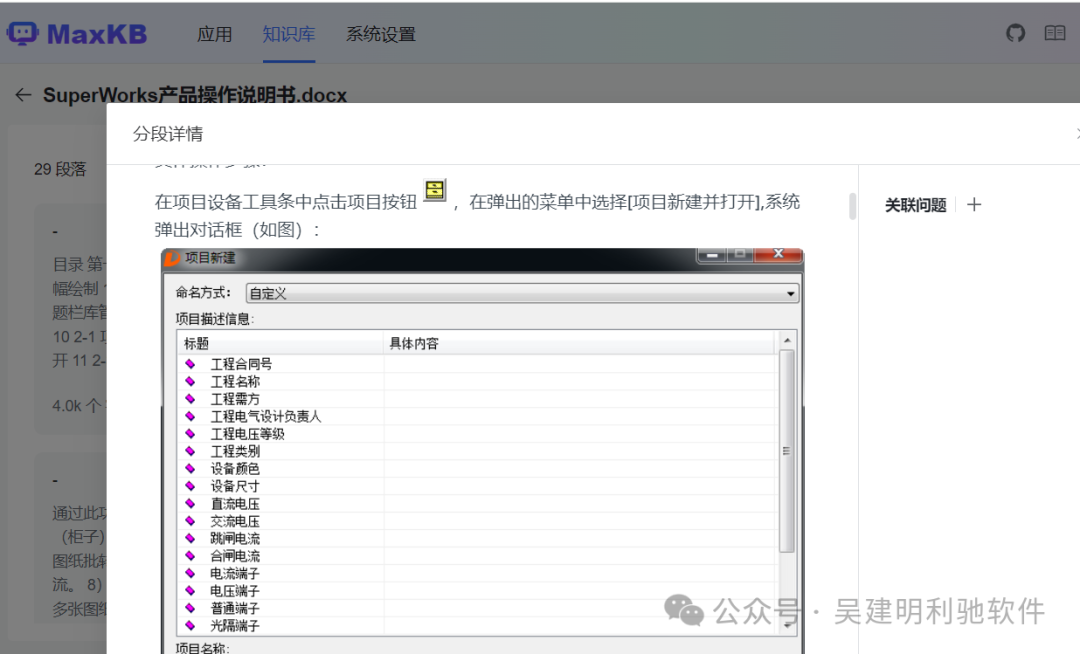Close the 项目新建 dialog
Viewport: 1080px width, 654px height.
pos(778,254)
